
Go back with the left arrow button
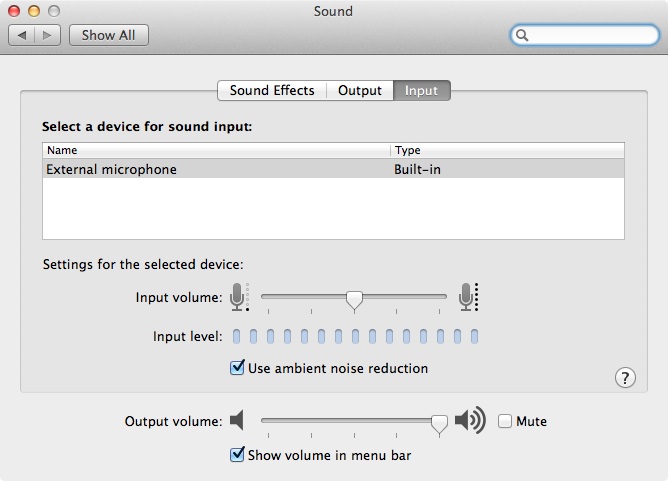point(22,35)
